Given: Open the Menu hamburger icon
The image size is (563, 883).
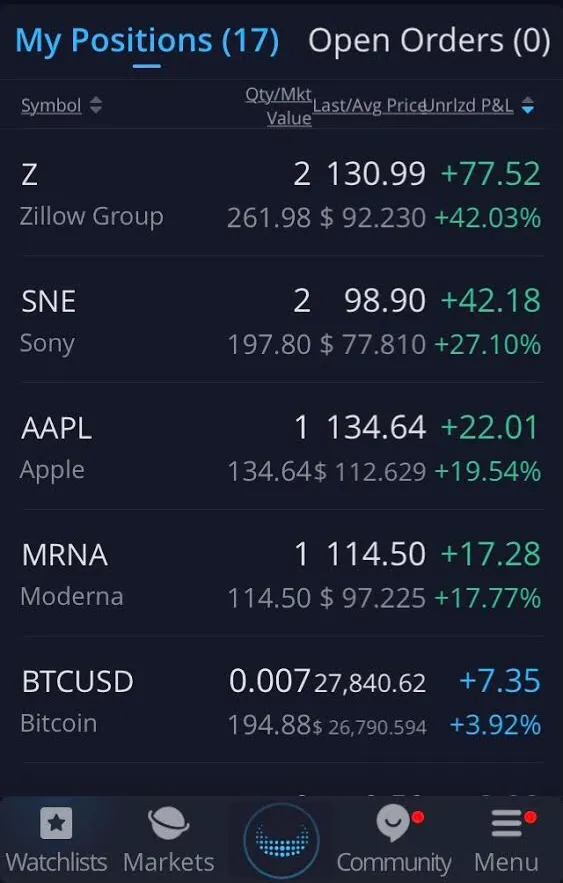Looking at the screenshot, I should (x=507, y=823).
